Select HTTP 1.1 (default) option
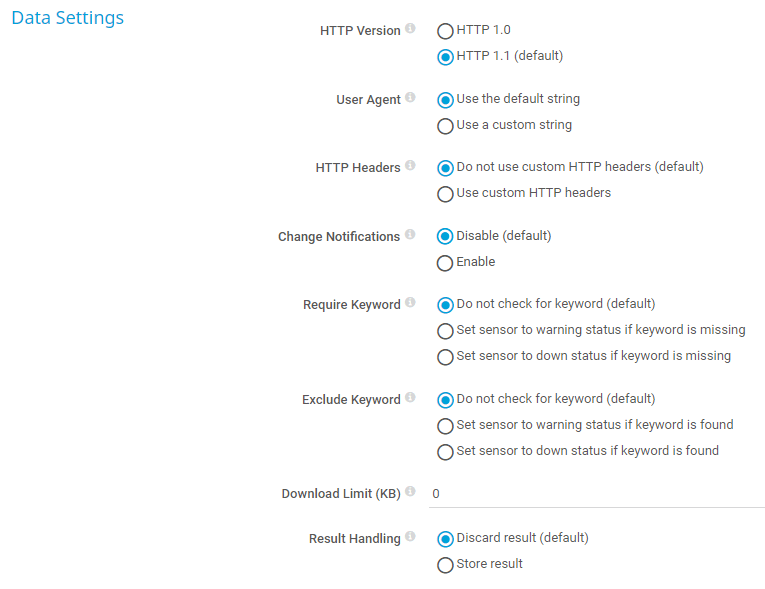765x589 pixels. click(x=446, y=57)
